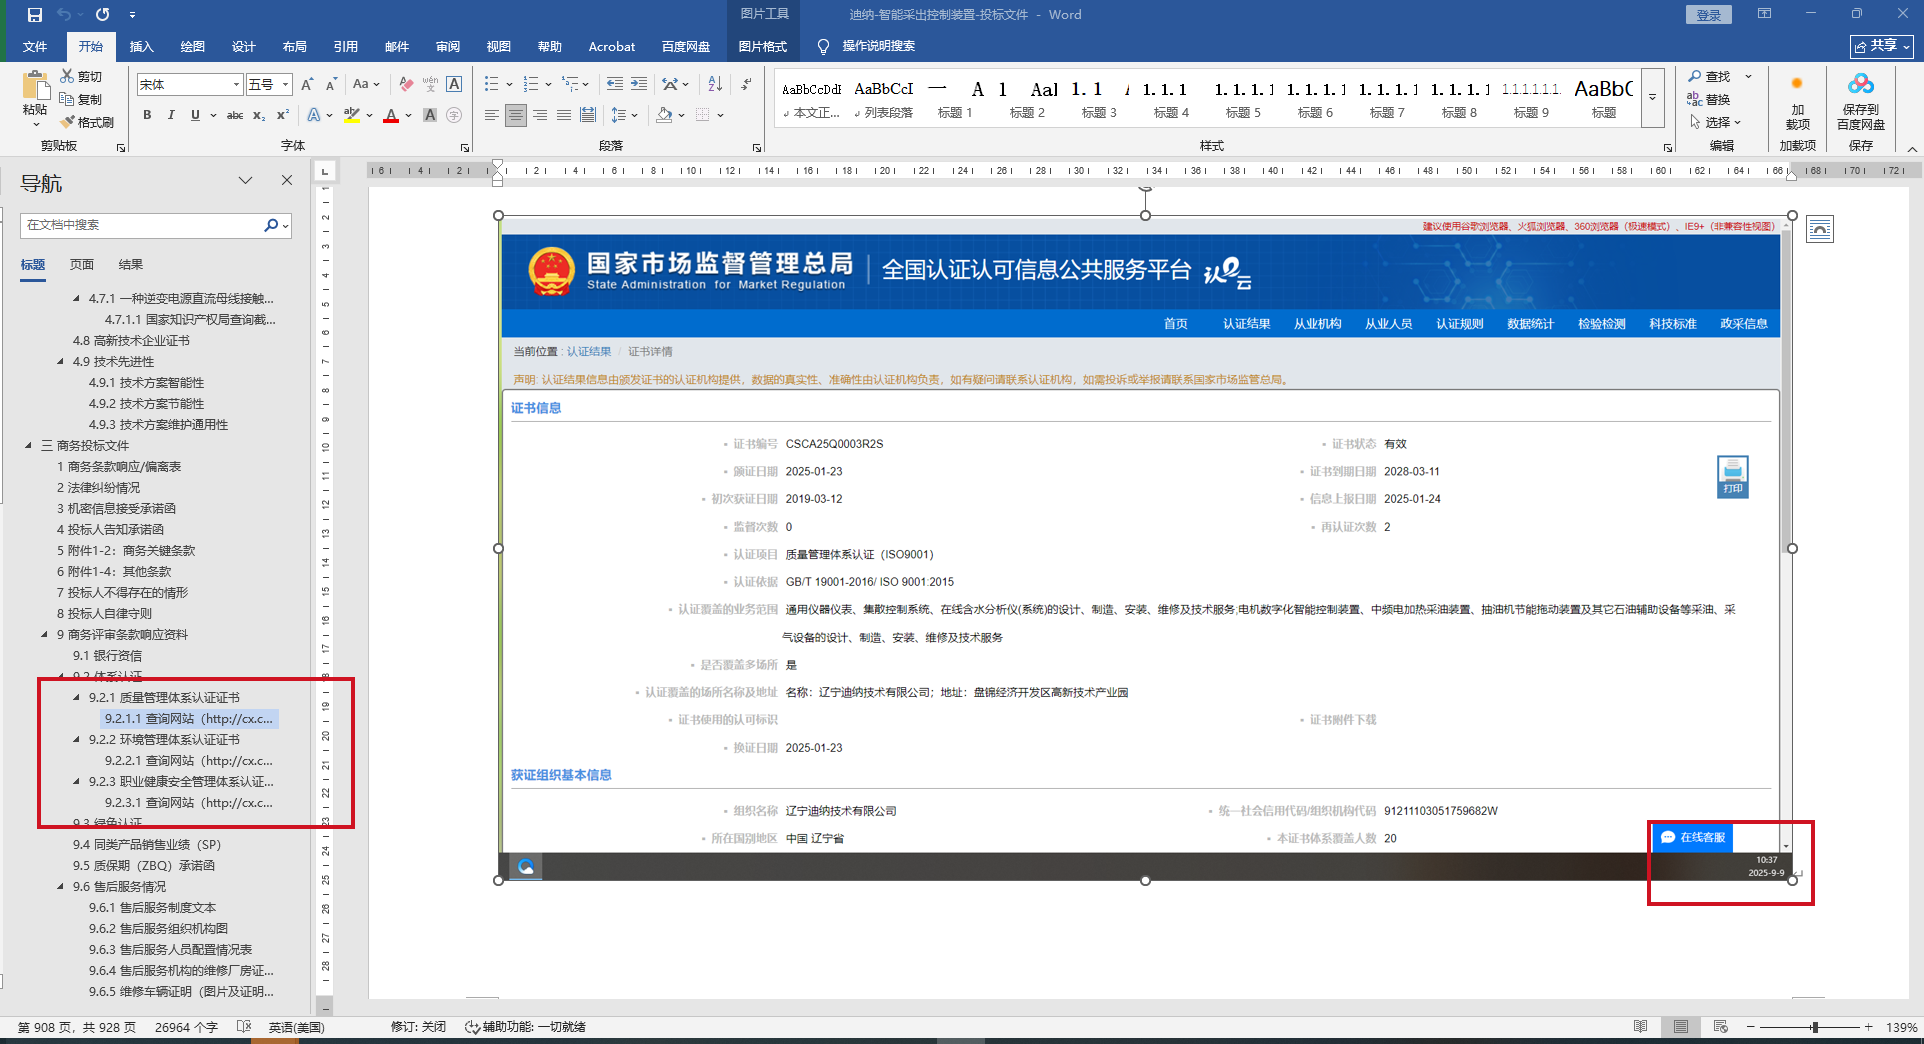Screen dimensions: 1924x1044
Task: Open the 文件 menu
Action: [35, 46]
